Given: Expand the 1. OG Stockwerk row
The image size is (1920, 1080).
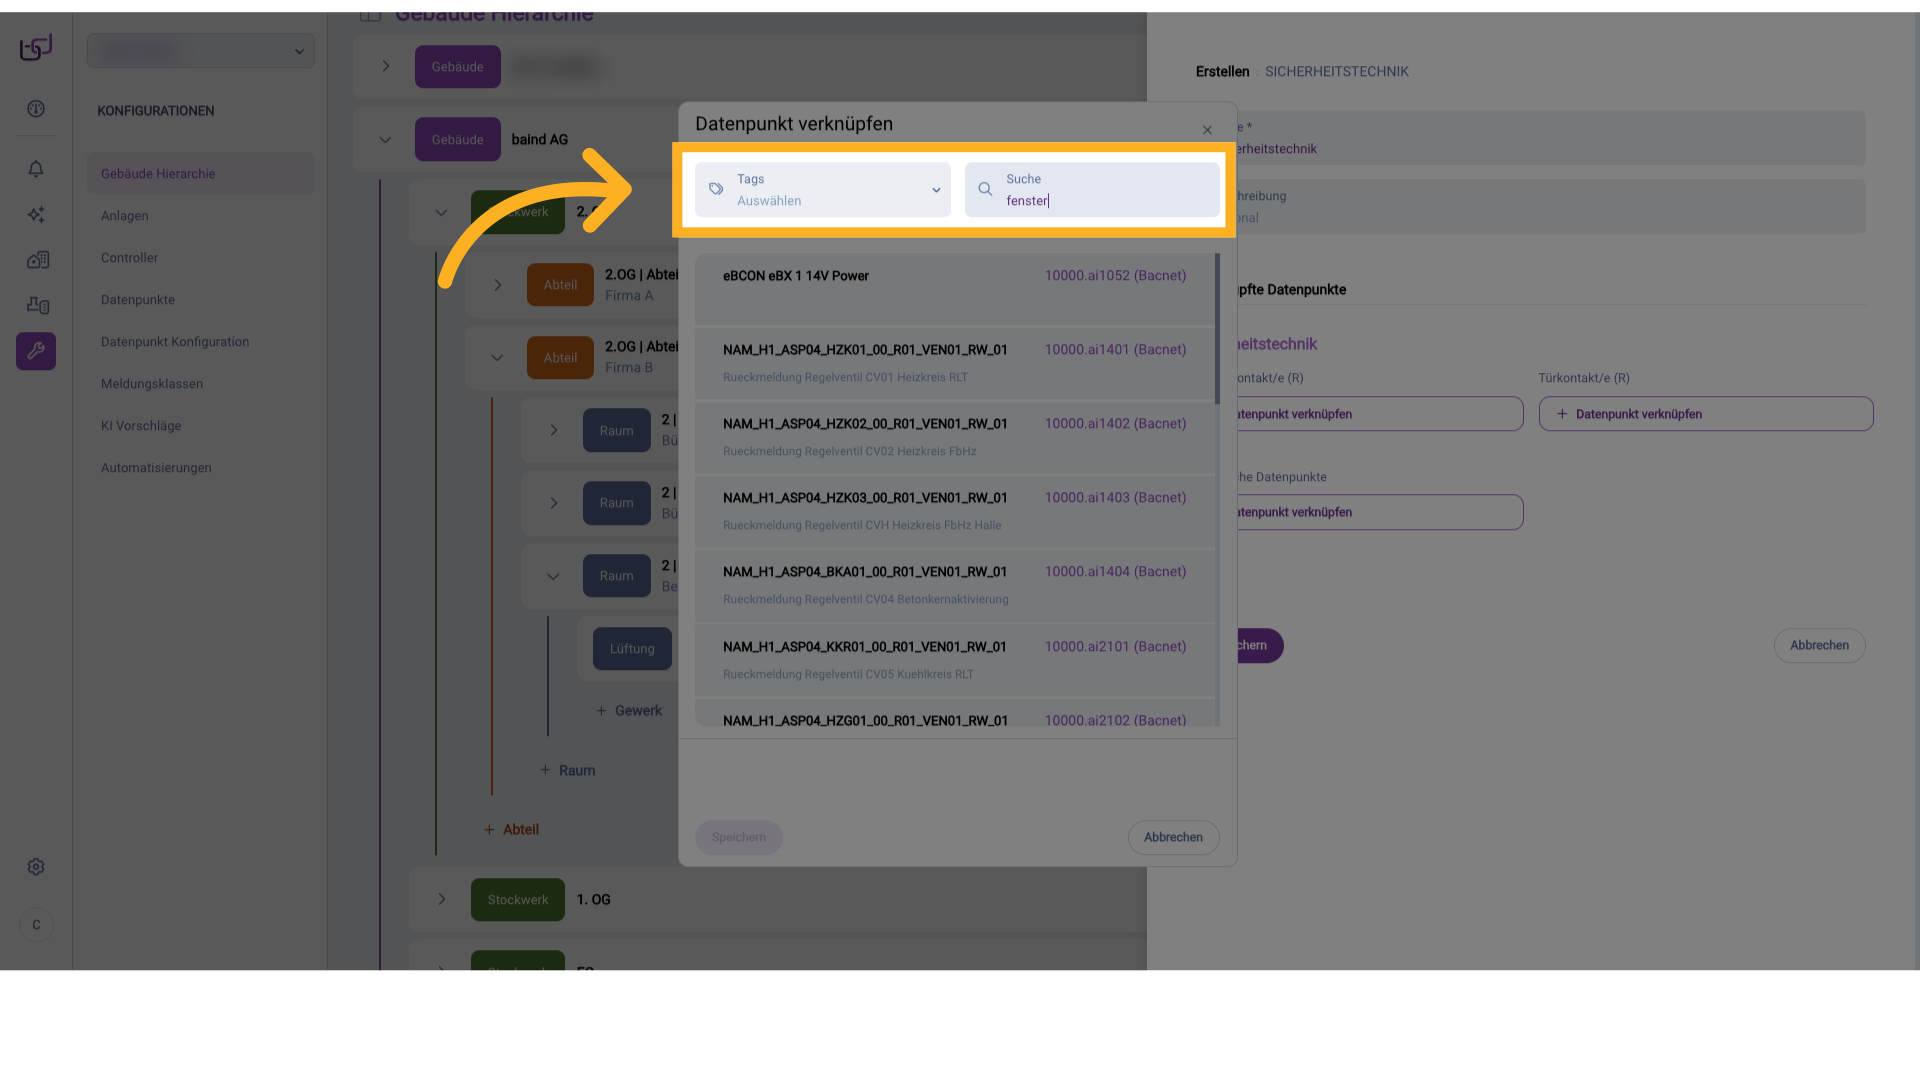Looking at the screenshot, I should pos(441,899).
